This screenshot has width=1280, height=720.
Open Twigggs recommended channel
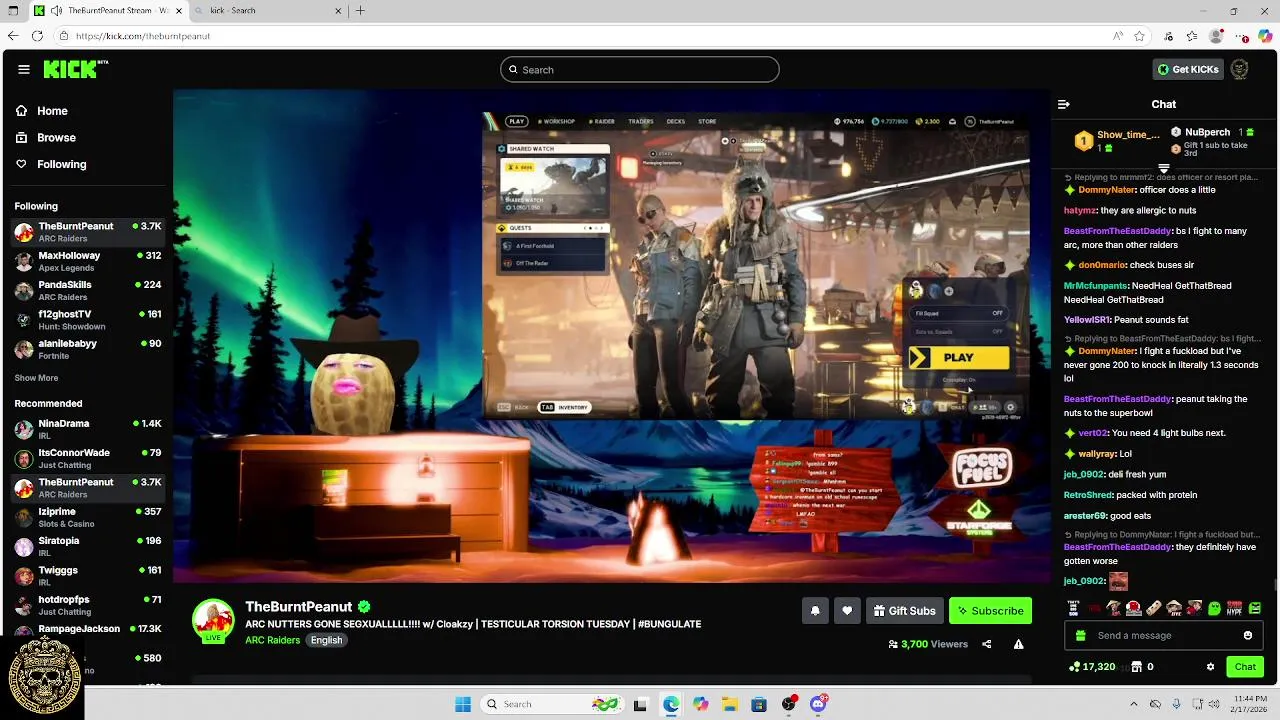click(88, 576)
